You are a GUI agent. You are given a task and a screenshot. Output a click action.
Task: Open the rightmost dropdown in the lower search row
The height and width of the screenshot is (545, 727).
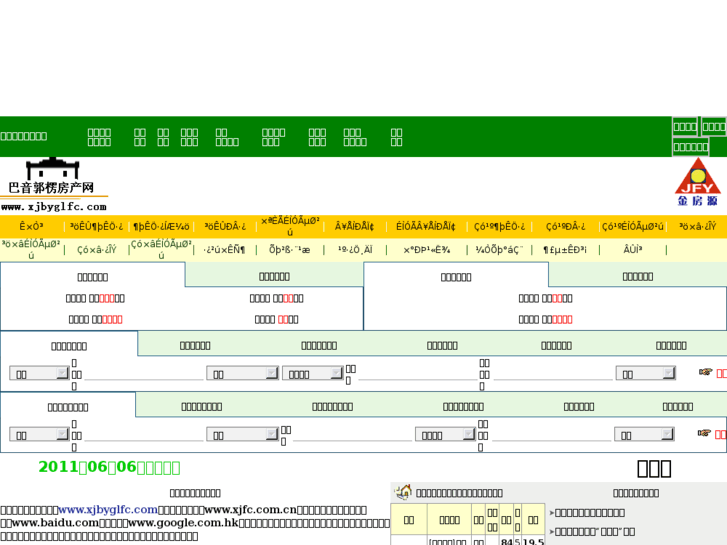click(644, 435)
